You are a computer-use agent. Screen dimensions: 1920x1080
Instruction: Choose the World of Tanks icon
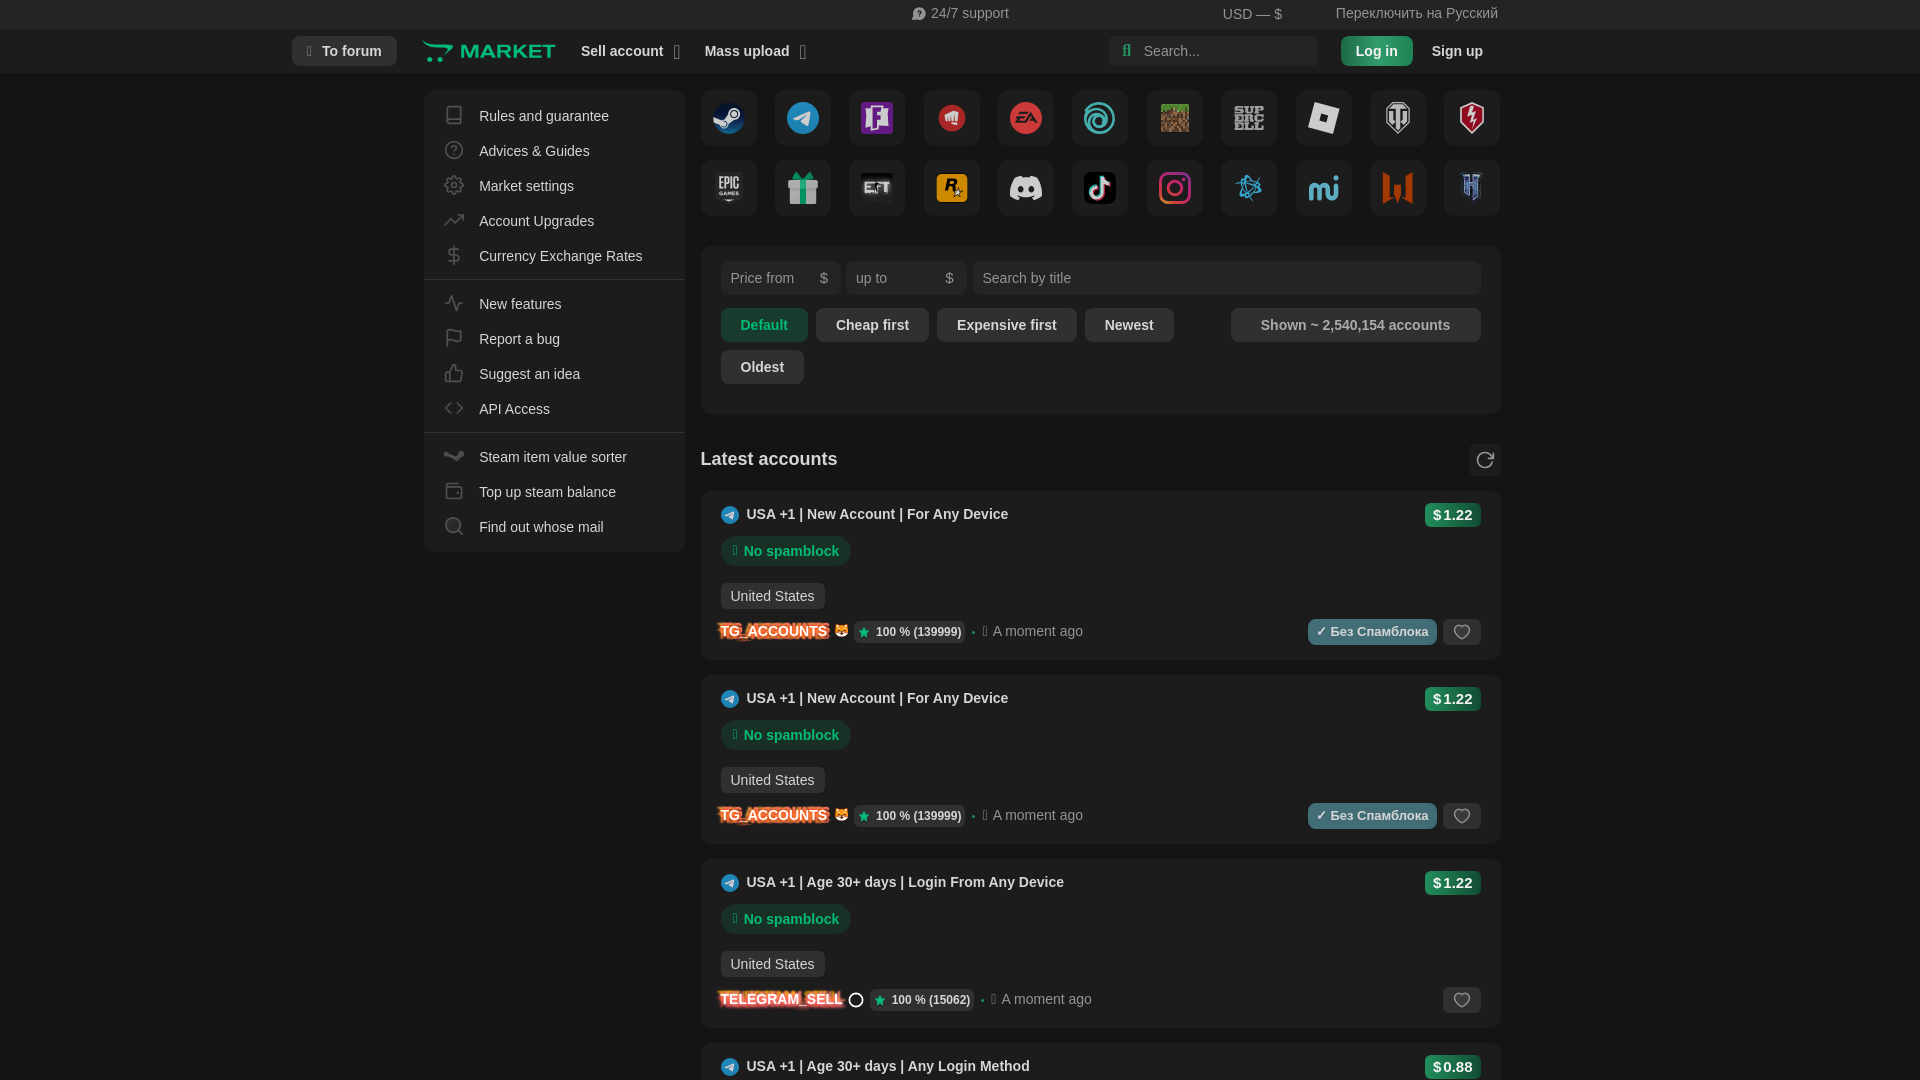point(1397,118)
